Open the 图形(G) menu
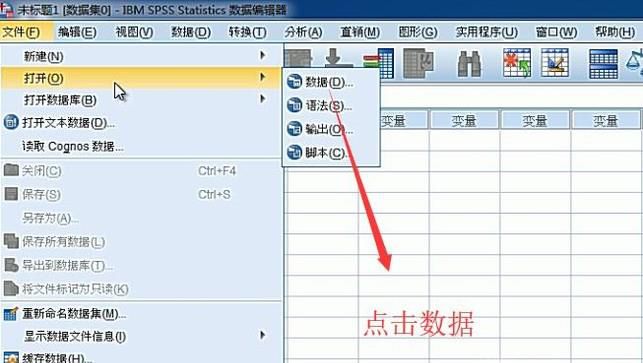 418,32
